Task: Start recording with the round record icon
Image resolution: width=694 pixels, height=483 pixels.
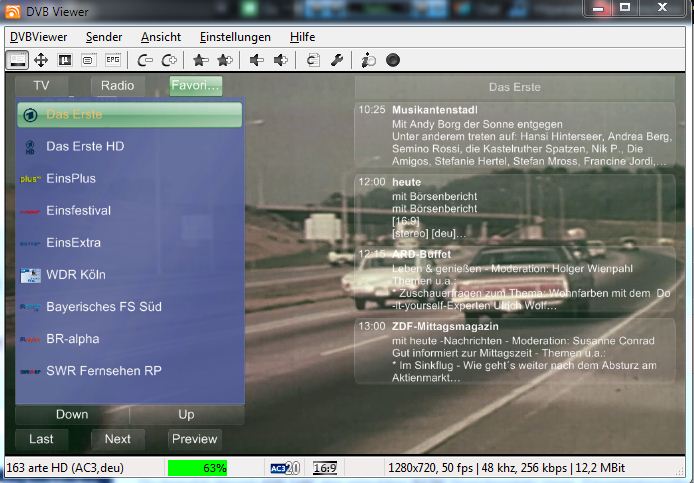Action: 393,60
